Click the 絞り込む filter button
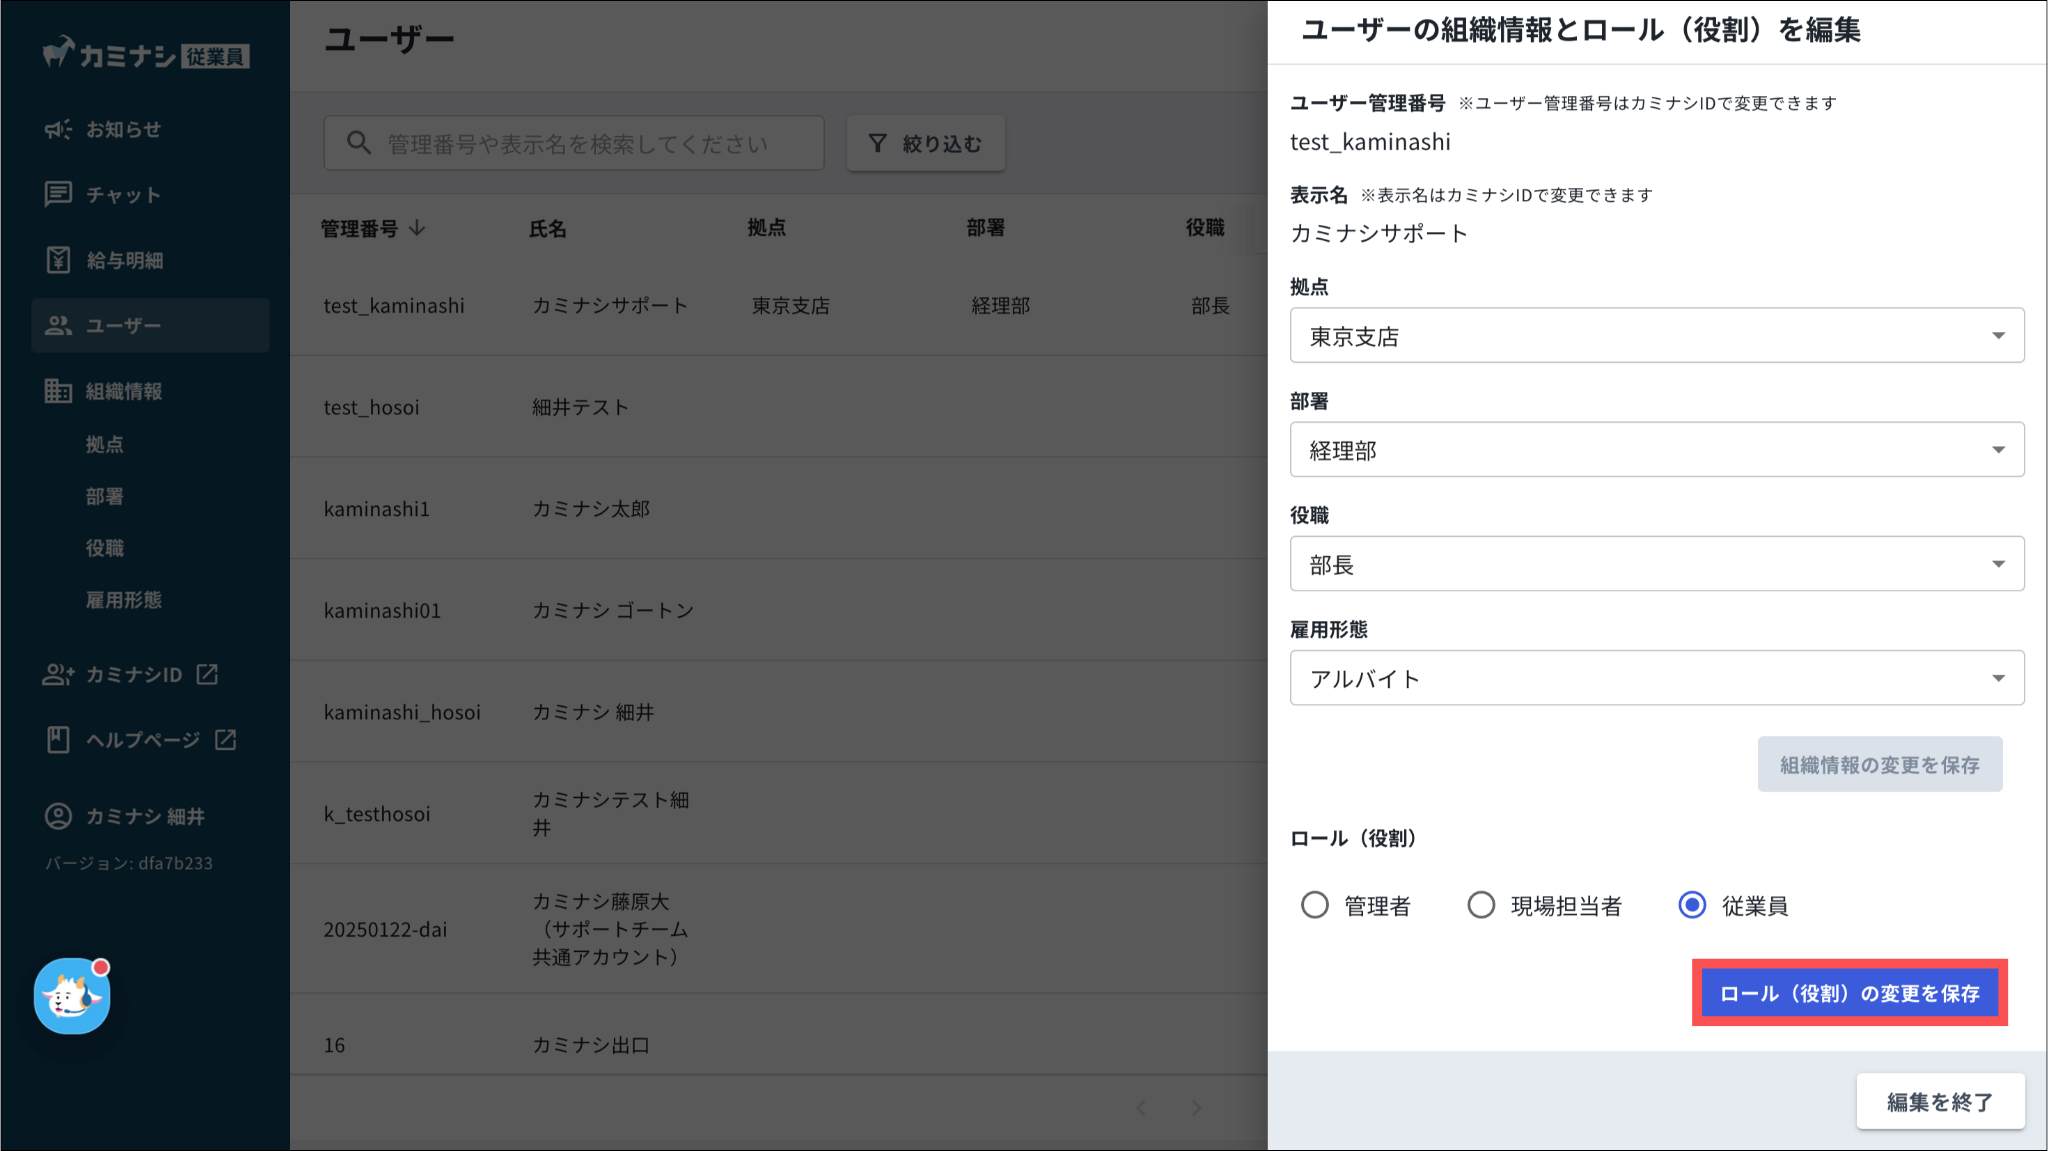Viewport: 2048px width, 1151px height. 925,143
